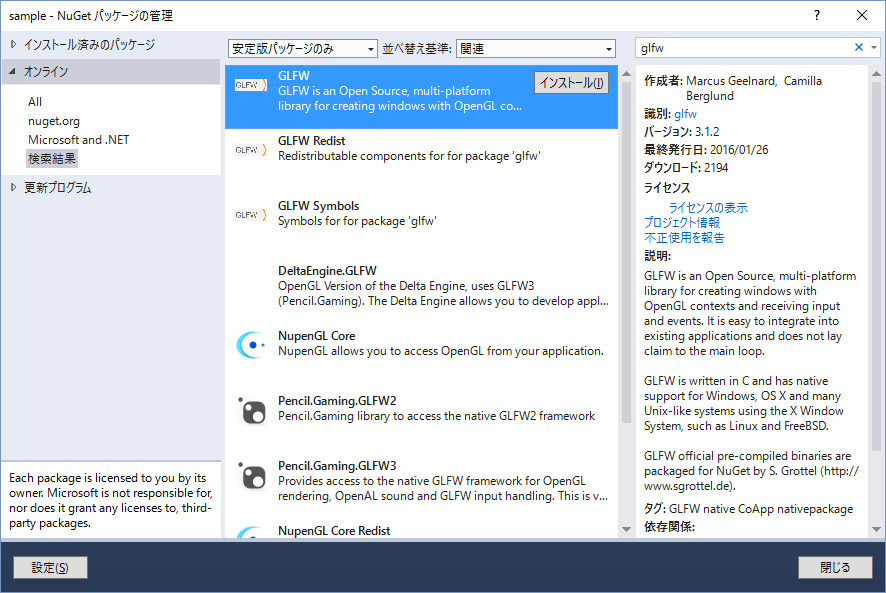Click the Pencil.Gaming.GLFW3 package icon

(x=252, y=475)
